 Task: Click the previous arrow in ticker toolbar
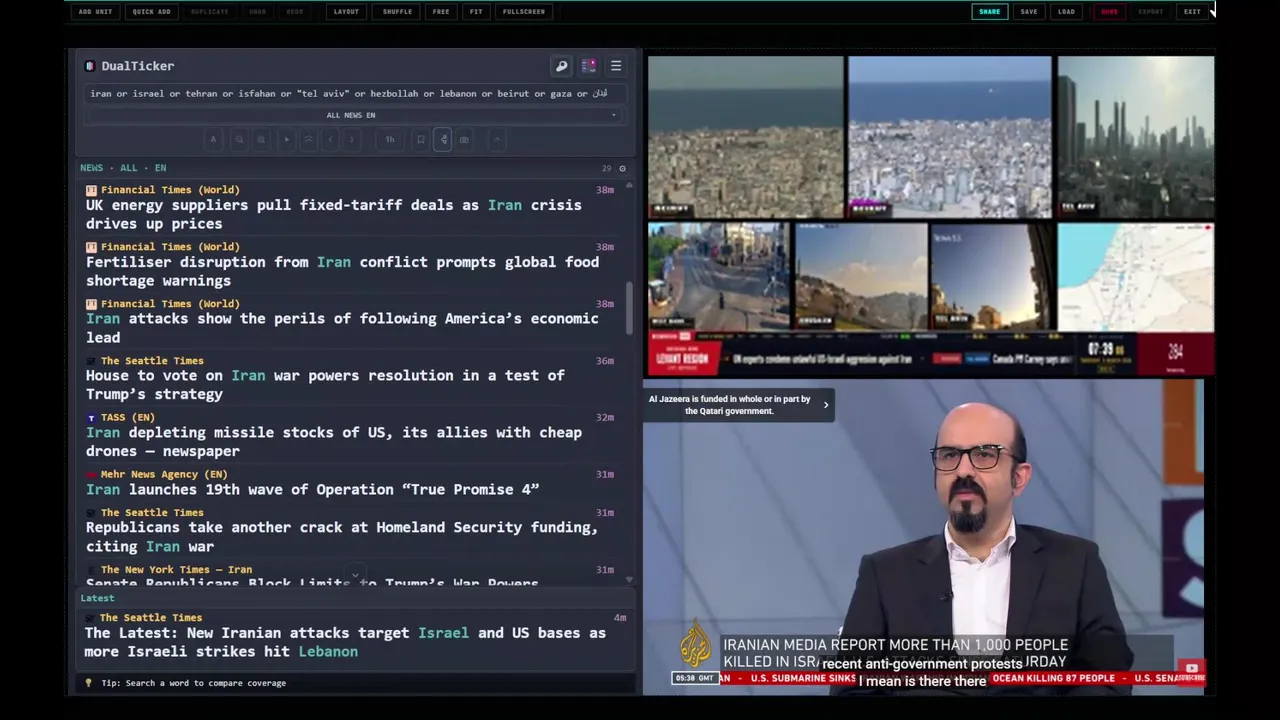331,140
